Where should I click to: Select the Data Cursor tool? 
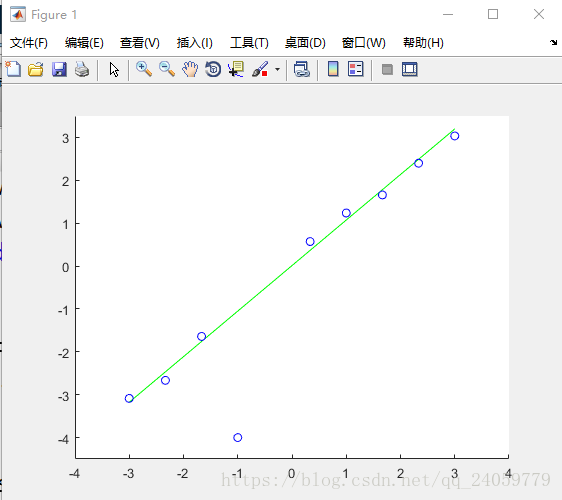pyautogui.click(x=236, y=69)
